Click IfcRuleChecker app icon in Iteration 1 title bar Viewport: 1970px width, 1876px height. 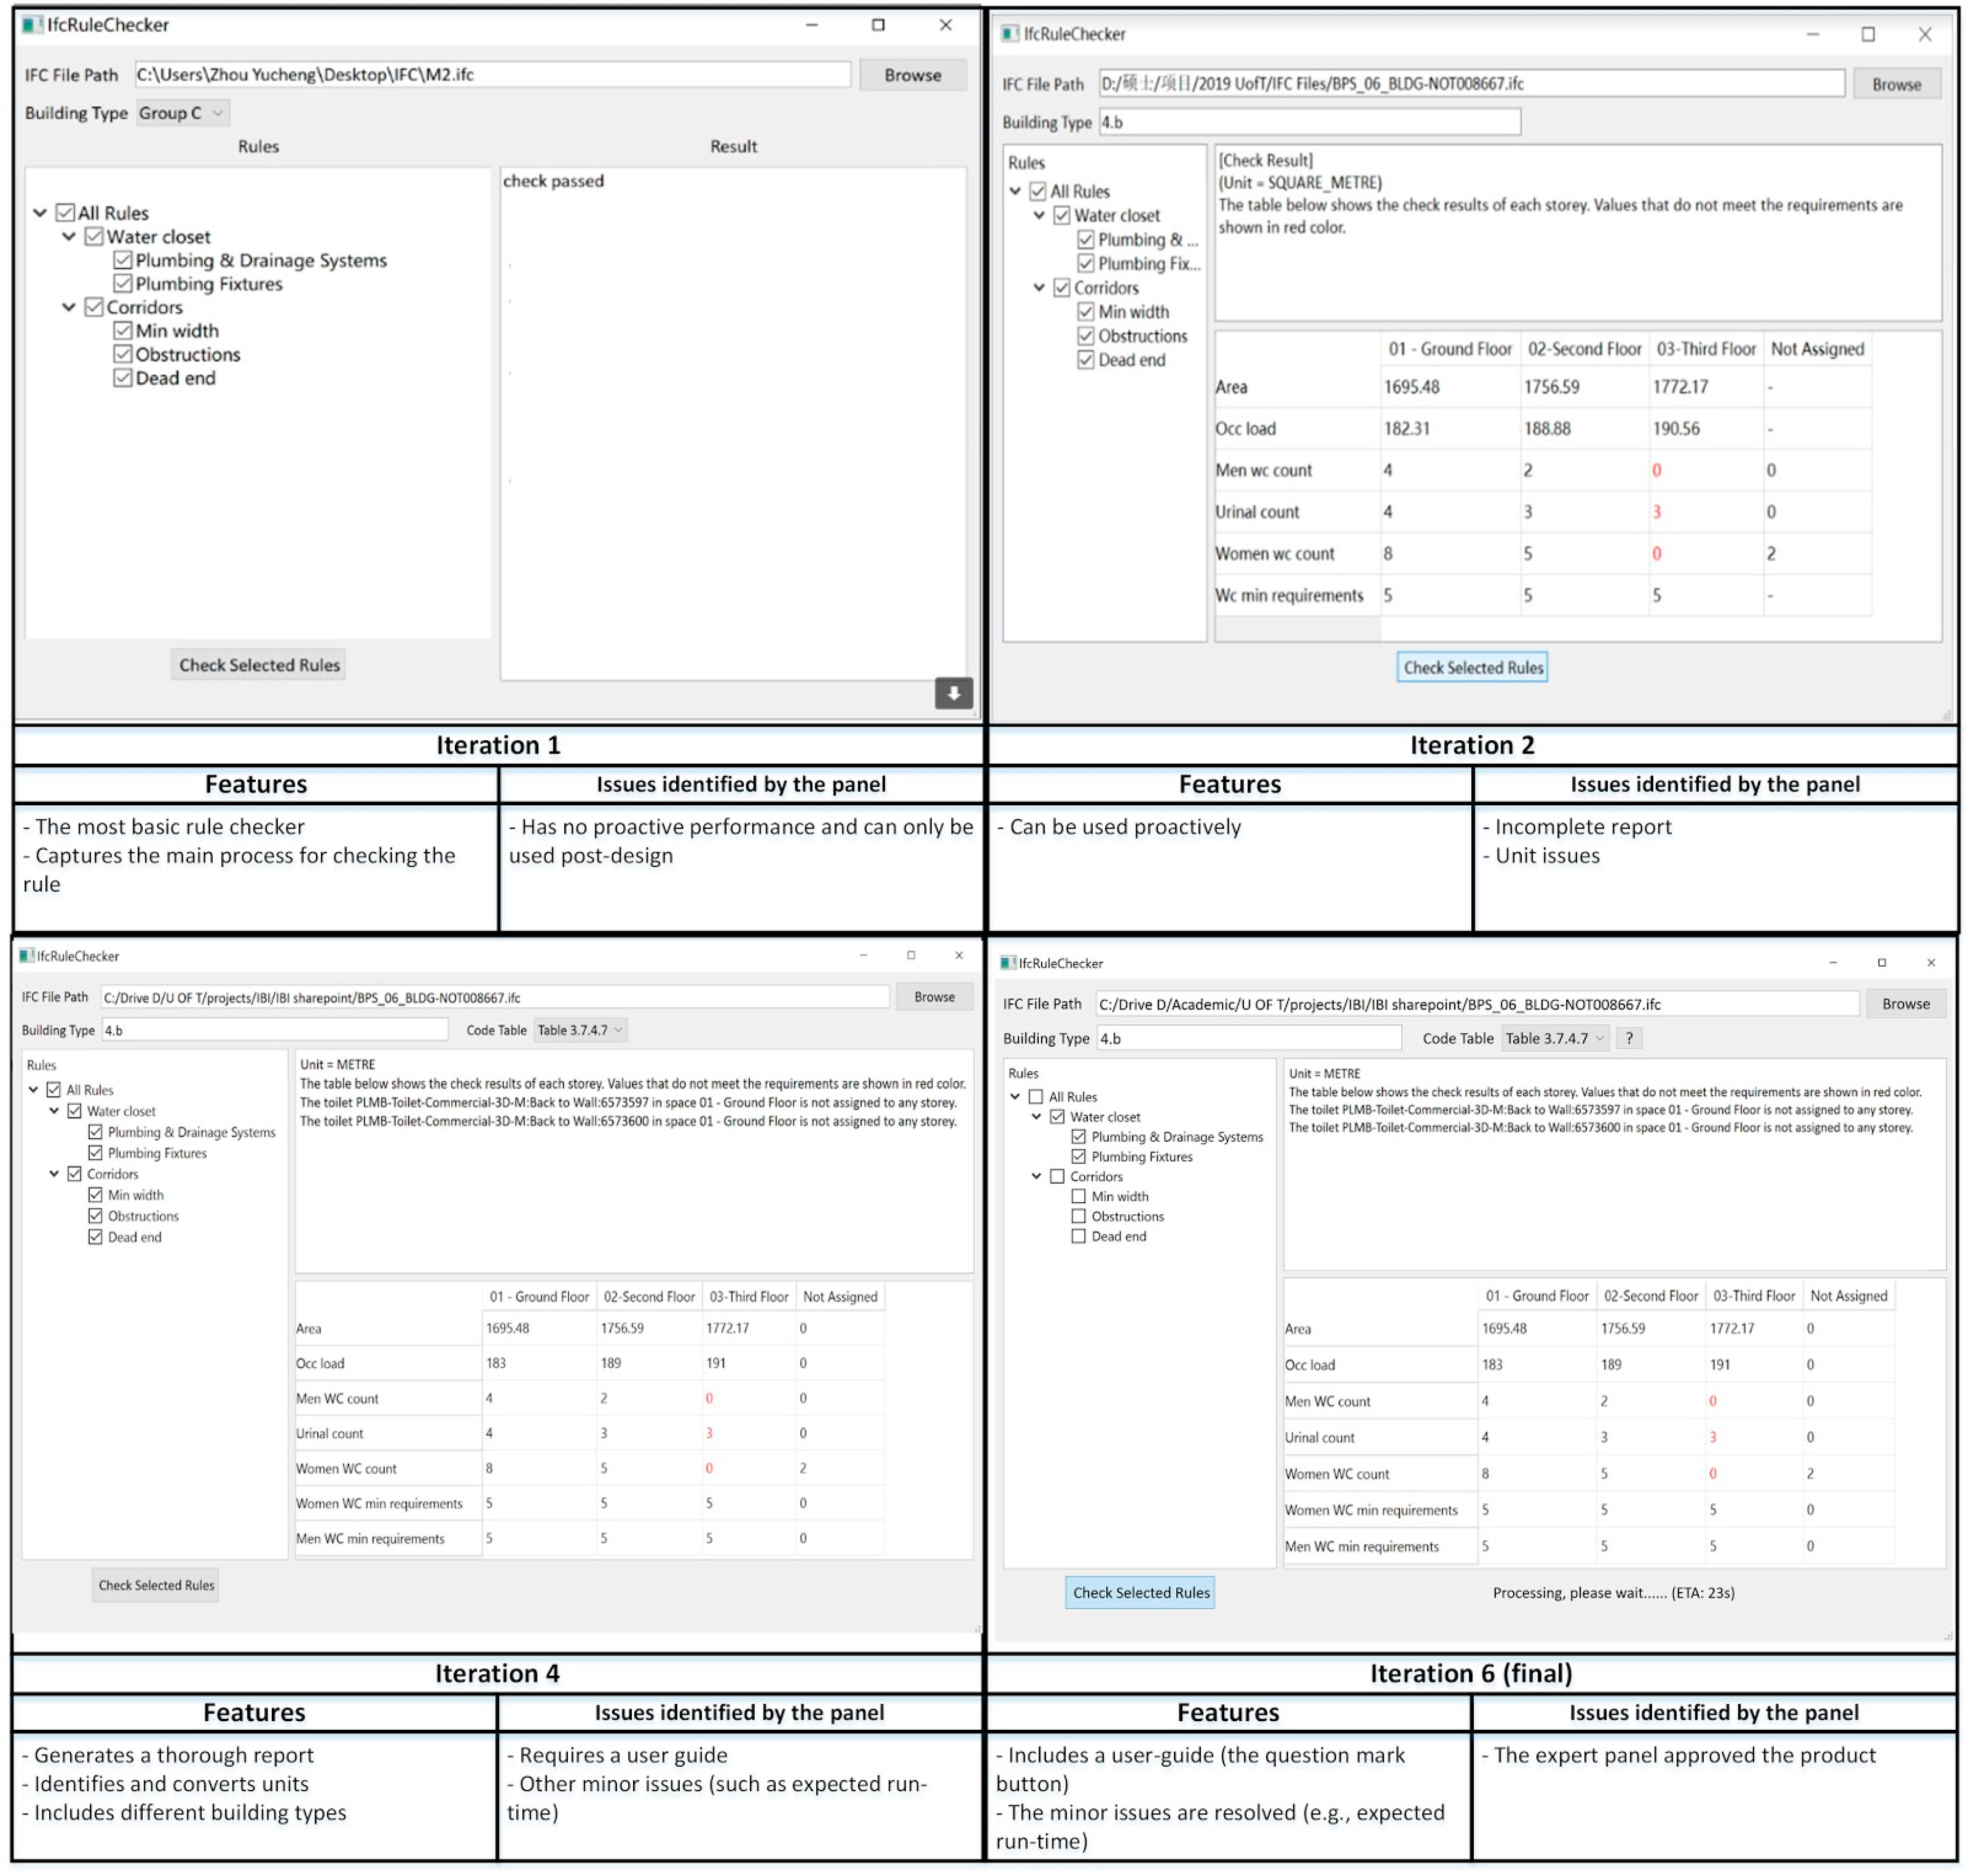pos(32,25)
